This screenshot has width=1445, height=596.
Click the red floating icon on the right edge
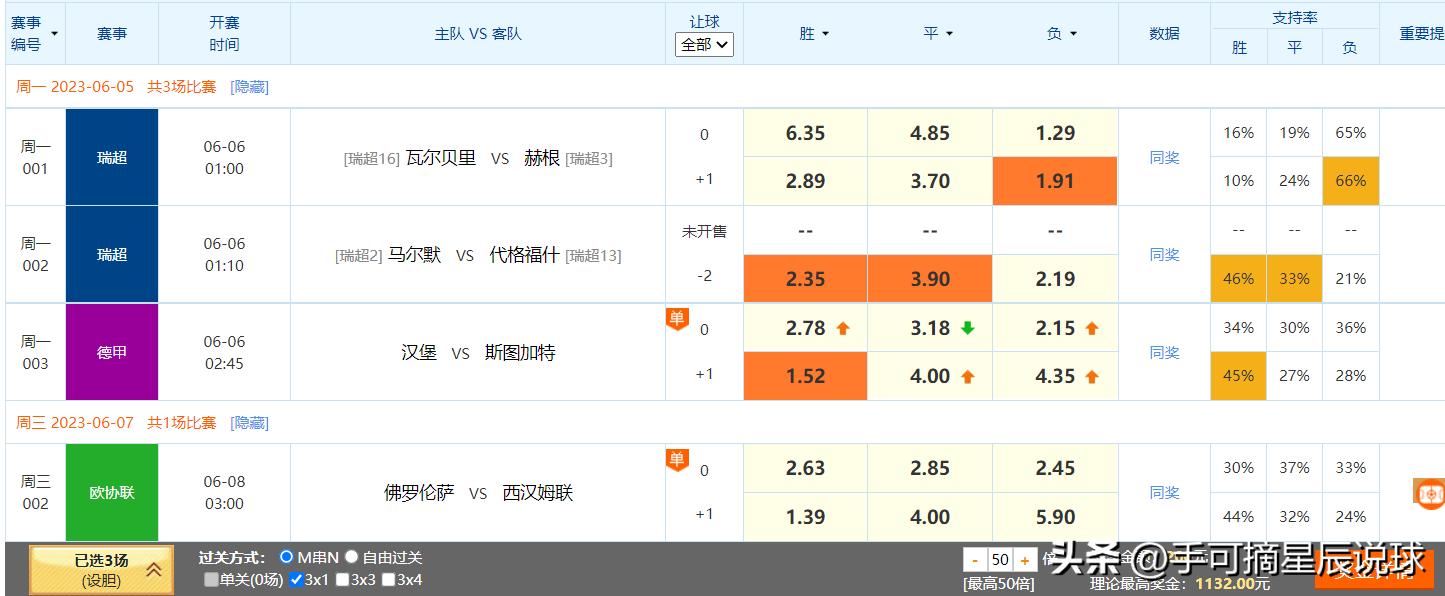point(1429,493)
